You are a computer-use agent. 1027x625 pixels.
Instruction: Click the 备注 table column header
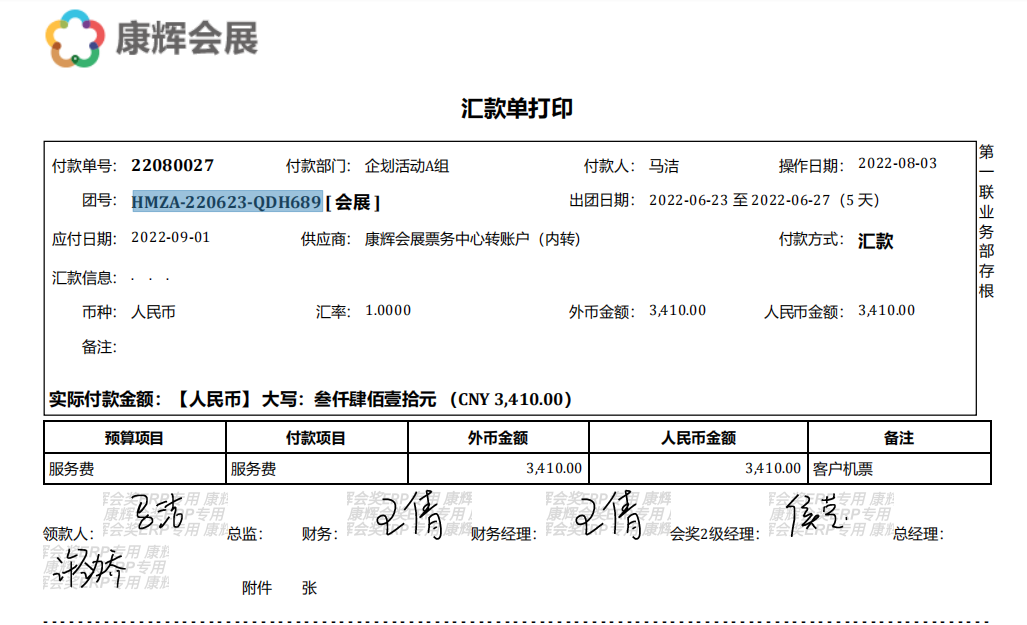tap(898, 438)
